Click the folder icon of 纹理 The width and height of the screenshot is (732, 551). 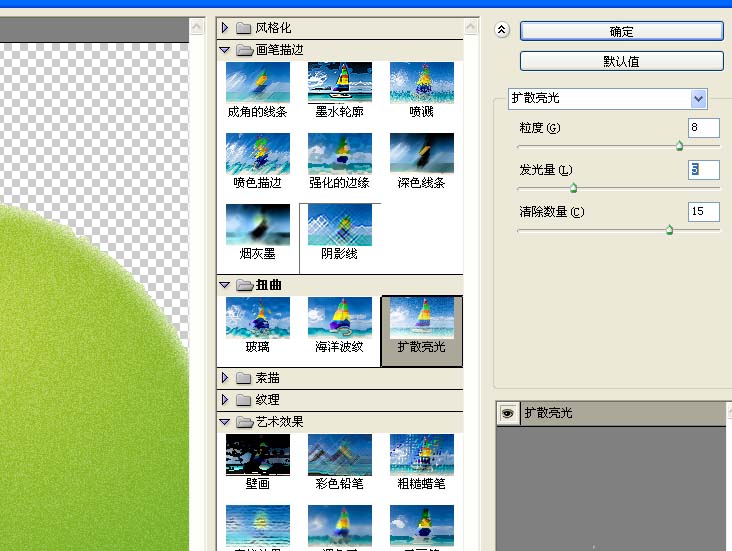pyautogui.click(x=243, y=400)
